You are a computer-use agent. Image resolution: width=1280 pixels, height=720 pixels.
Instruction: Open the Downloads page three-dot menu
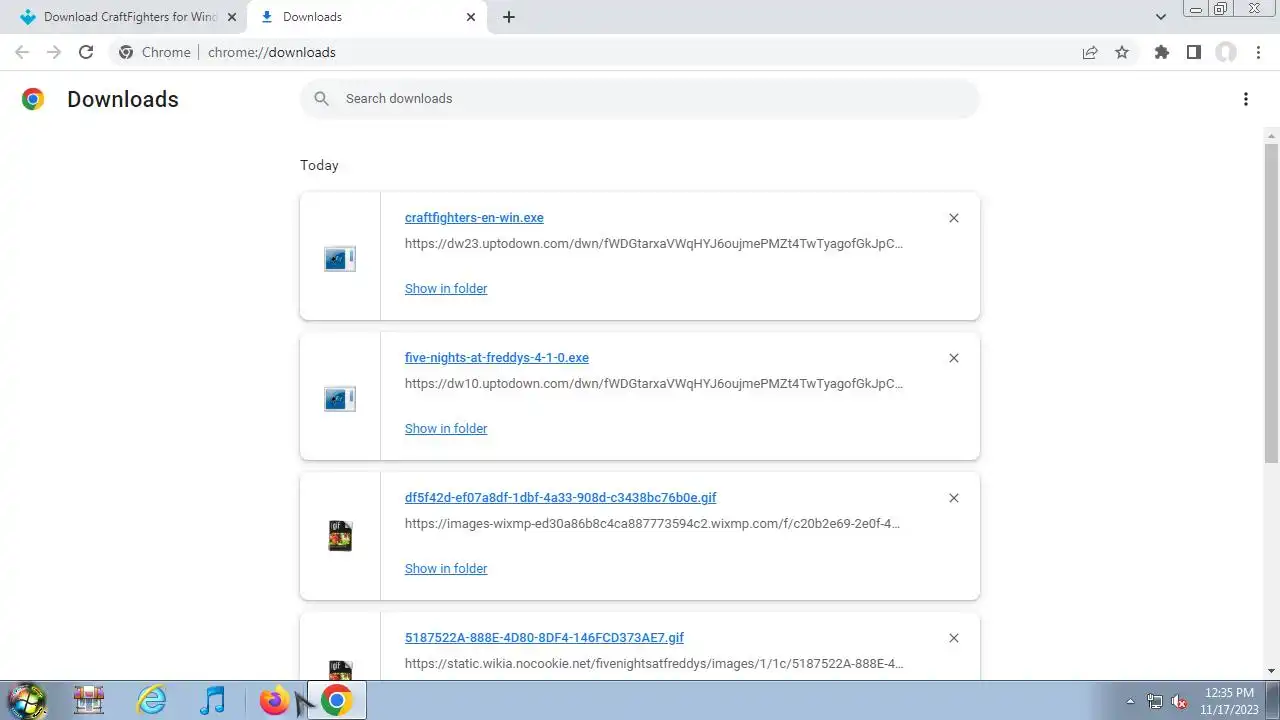[1246, 99]
